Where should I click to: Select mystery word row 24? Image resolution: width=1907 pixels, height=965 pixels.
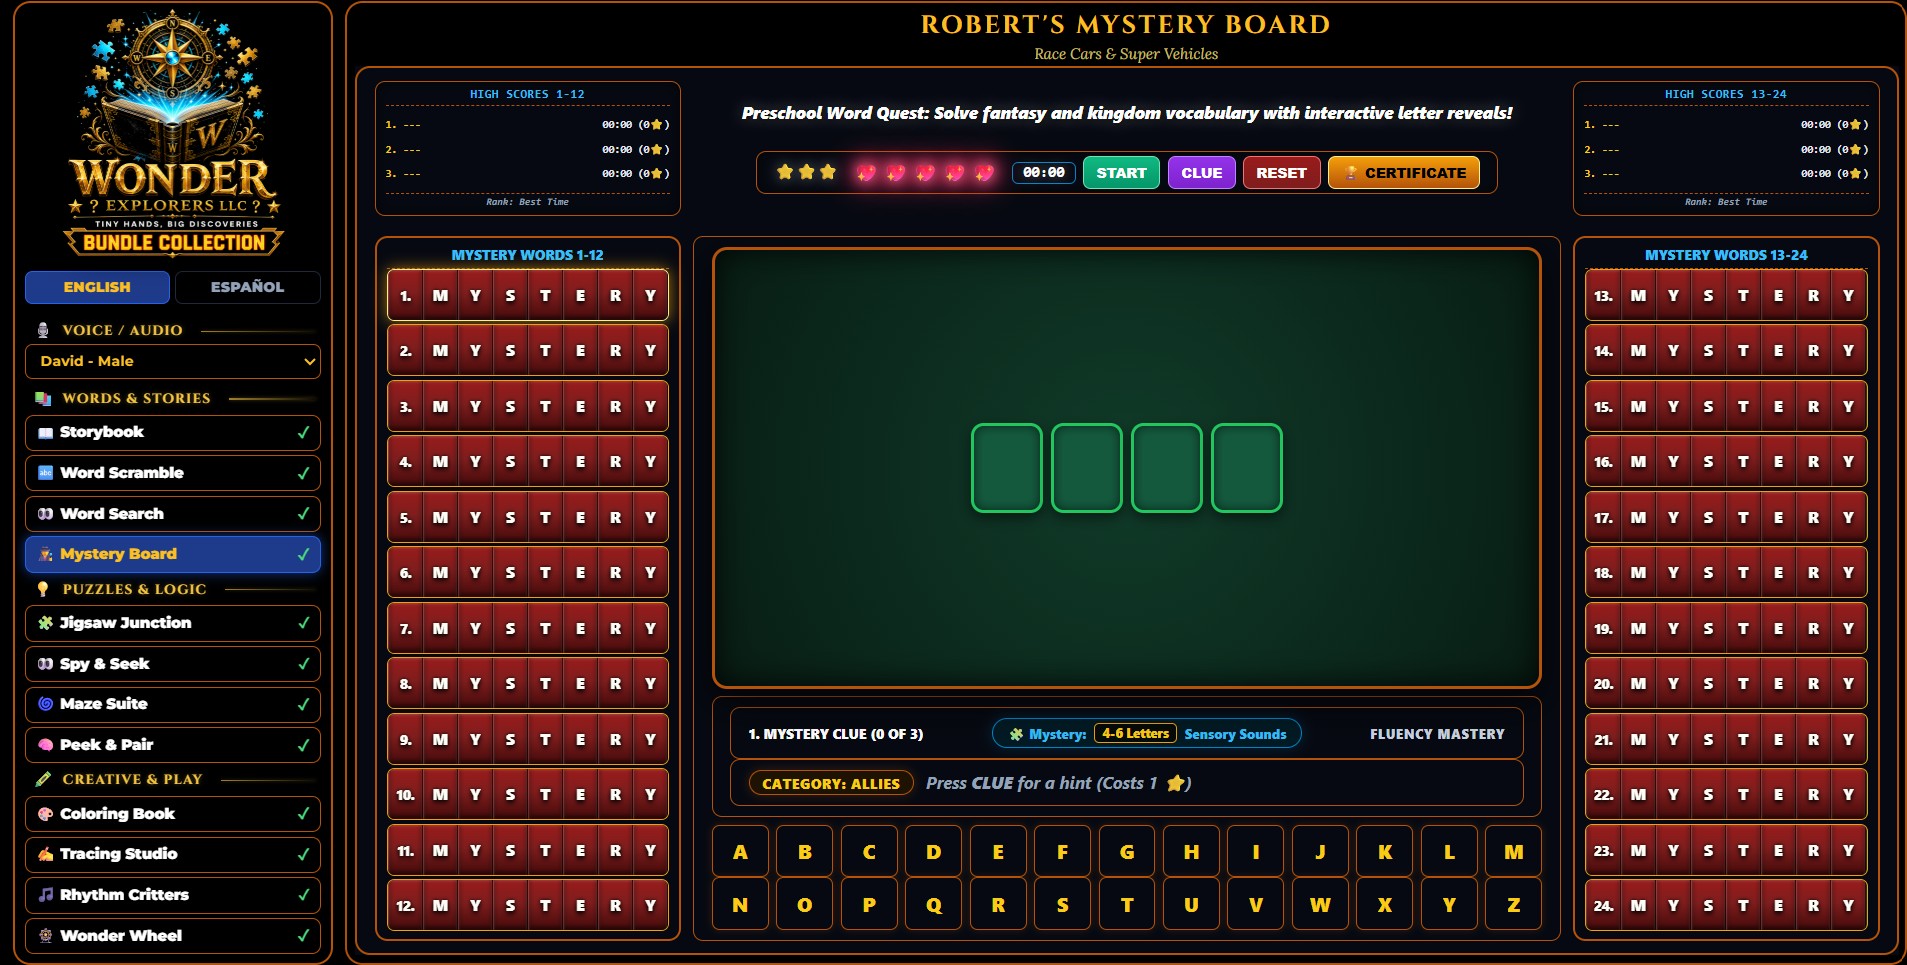tap(1726, 906)
